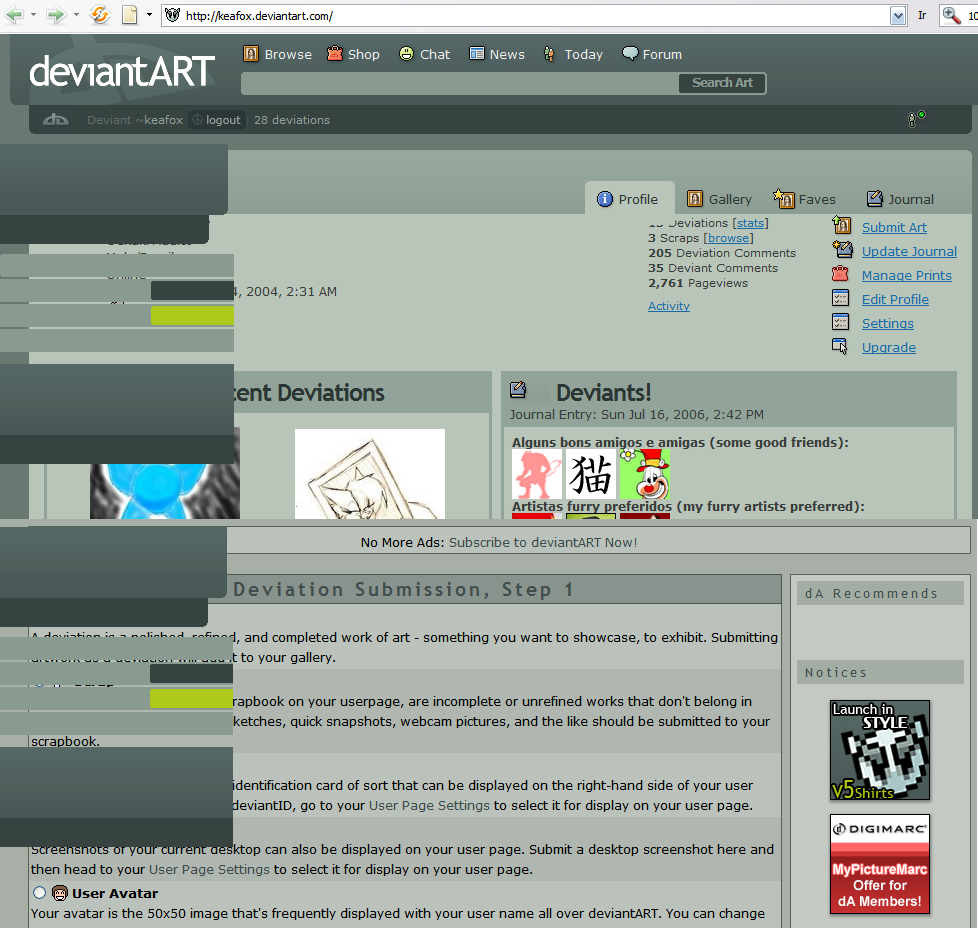Open the forward button history dropdown arrow
Viewport: 978px width, 928px height.
coord(76,15)
